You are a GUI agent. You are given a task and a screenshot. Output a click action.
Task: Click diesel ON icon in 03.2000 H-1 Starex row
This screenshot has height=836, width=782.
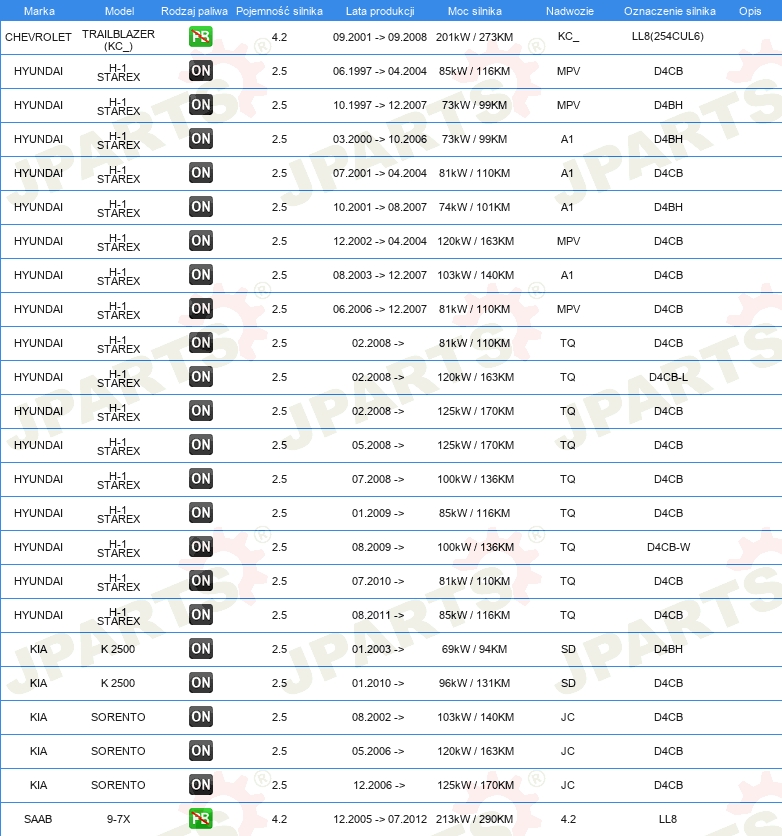pos(201,139)
